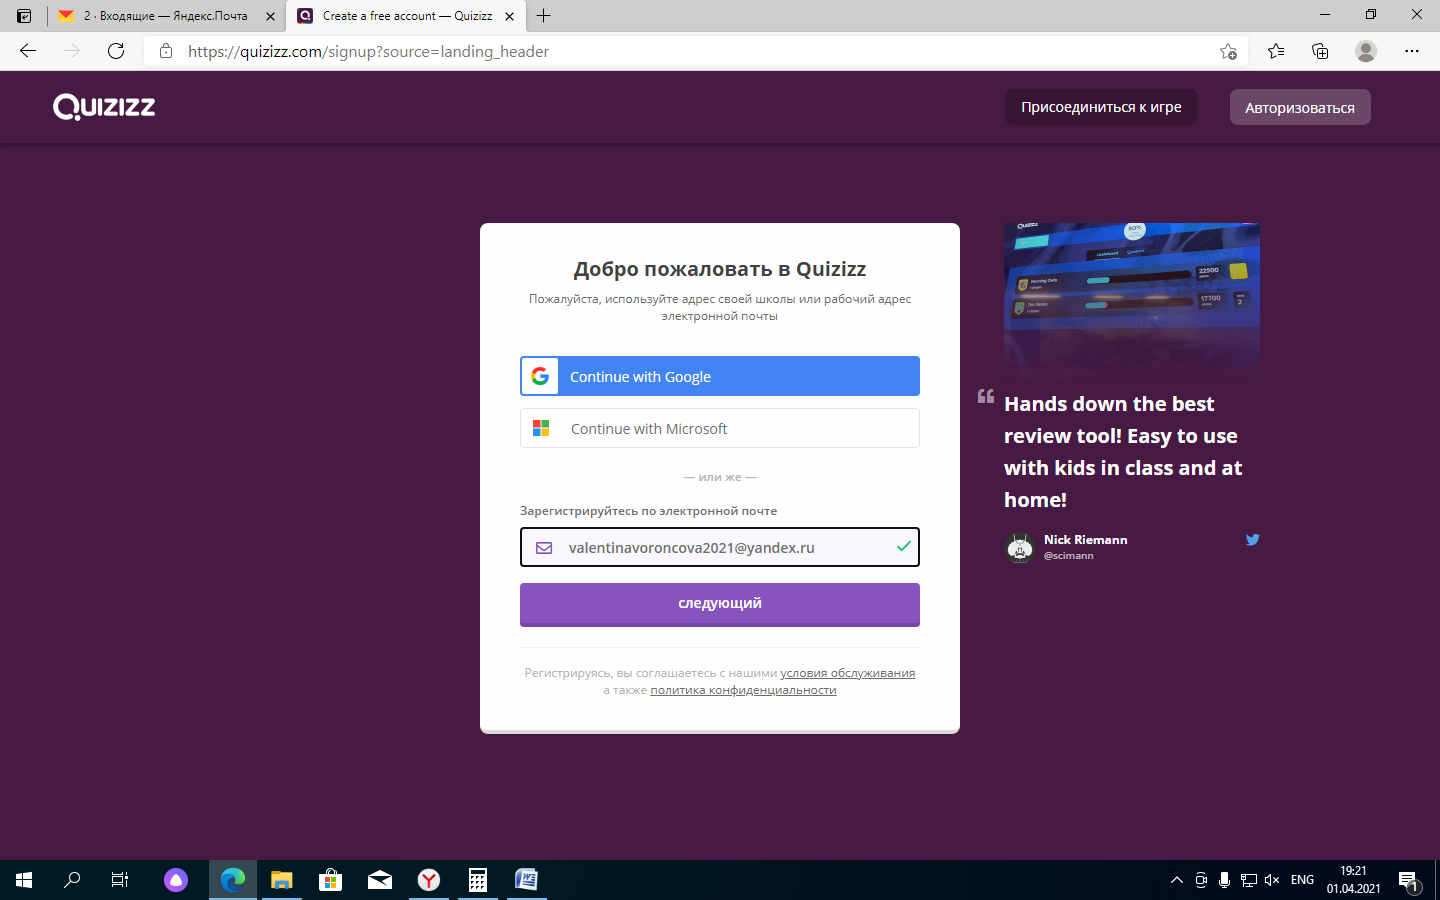Click the microphone tray icon
Screen dimensions: 1440x900
click(1224, 880)
